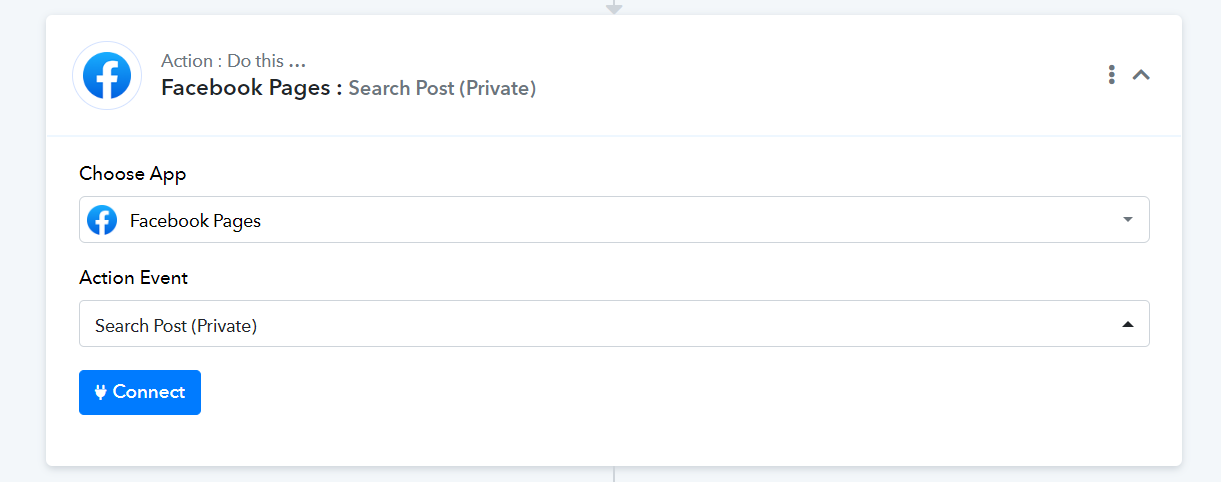Click the connector arrow above the action card
1221x482 pixels.
[614, 7]
